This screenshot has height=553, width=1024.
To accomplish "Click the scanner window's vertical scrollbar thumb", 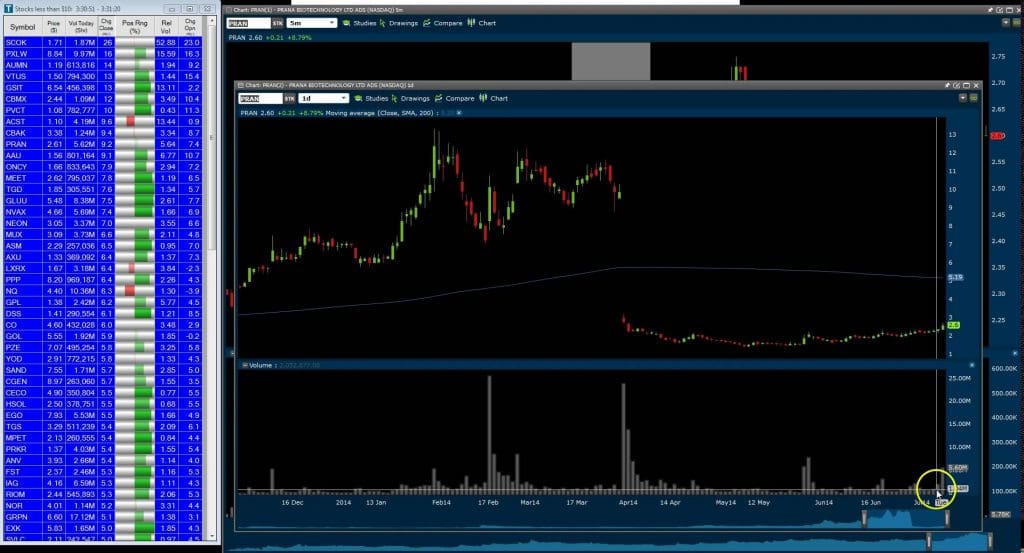I will pos(211,138).
